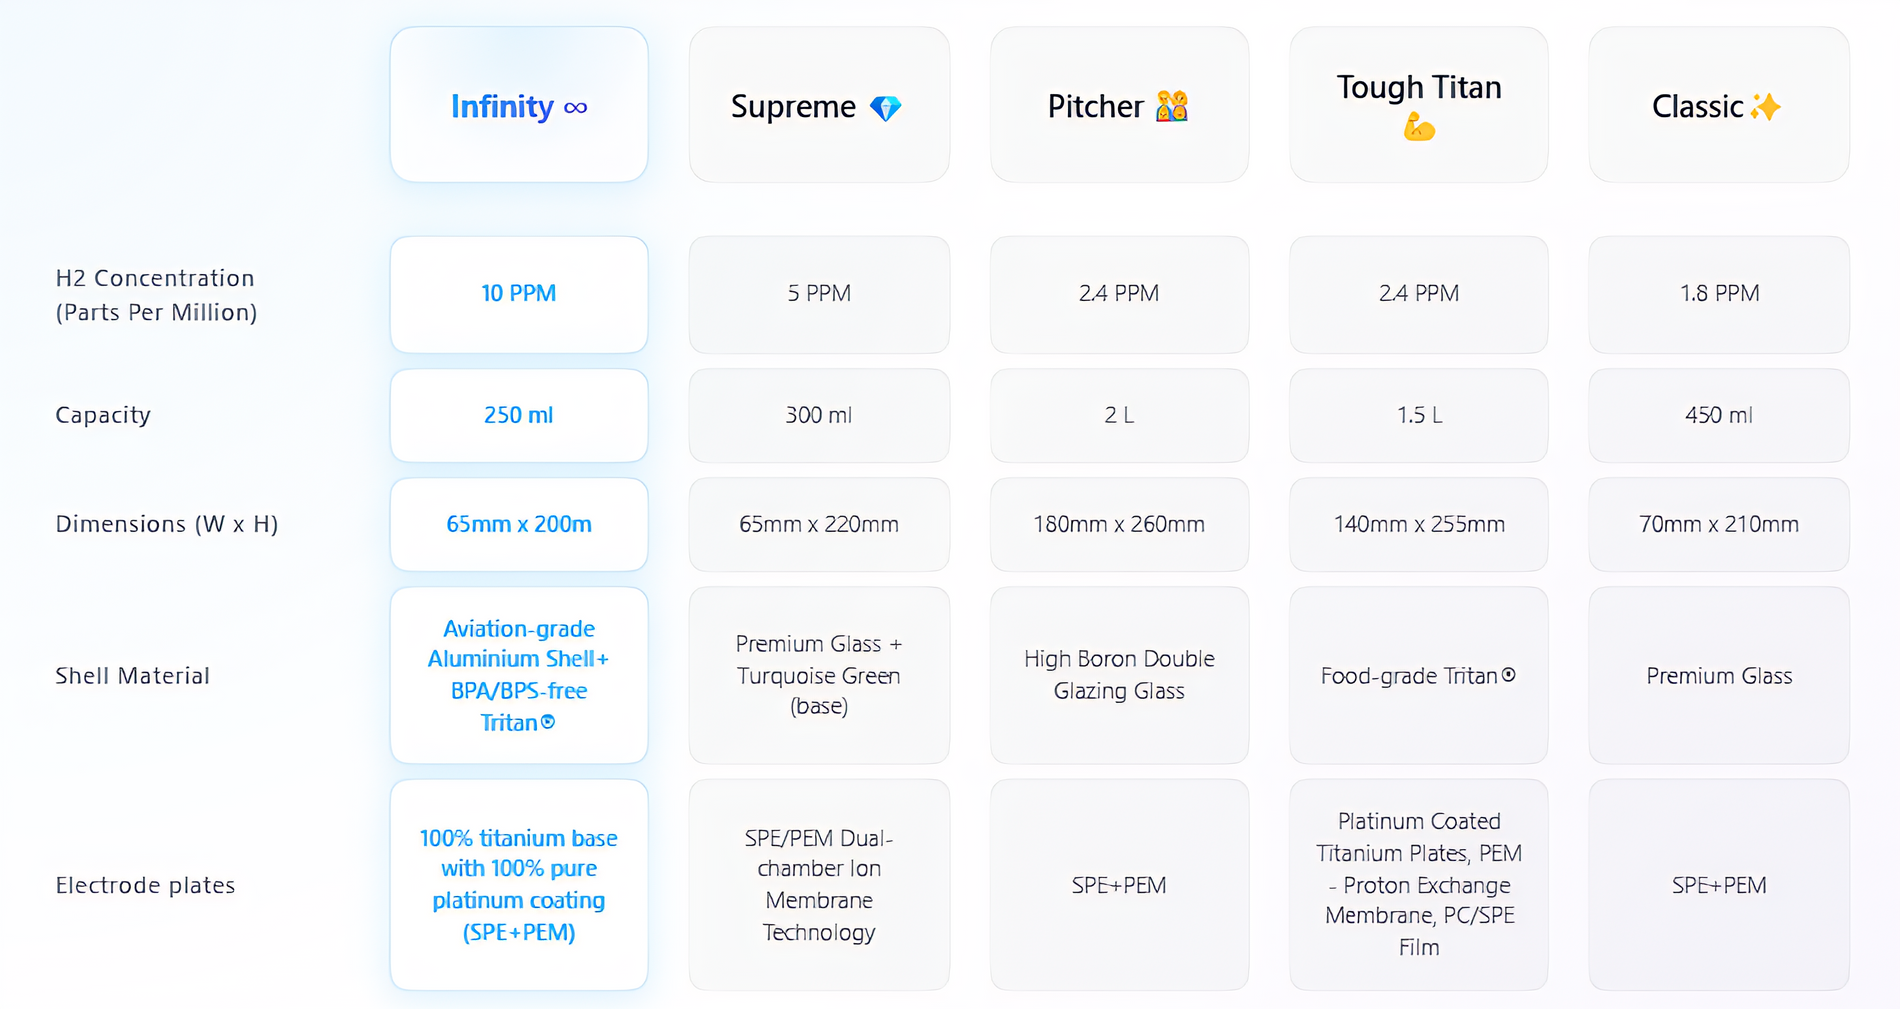The width and height of the screenshot is (1900, 1009).
Task: Select the Infinity product header card
Action: (519, 105)
